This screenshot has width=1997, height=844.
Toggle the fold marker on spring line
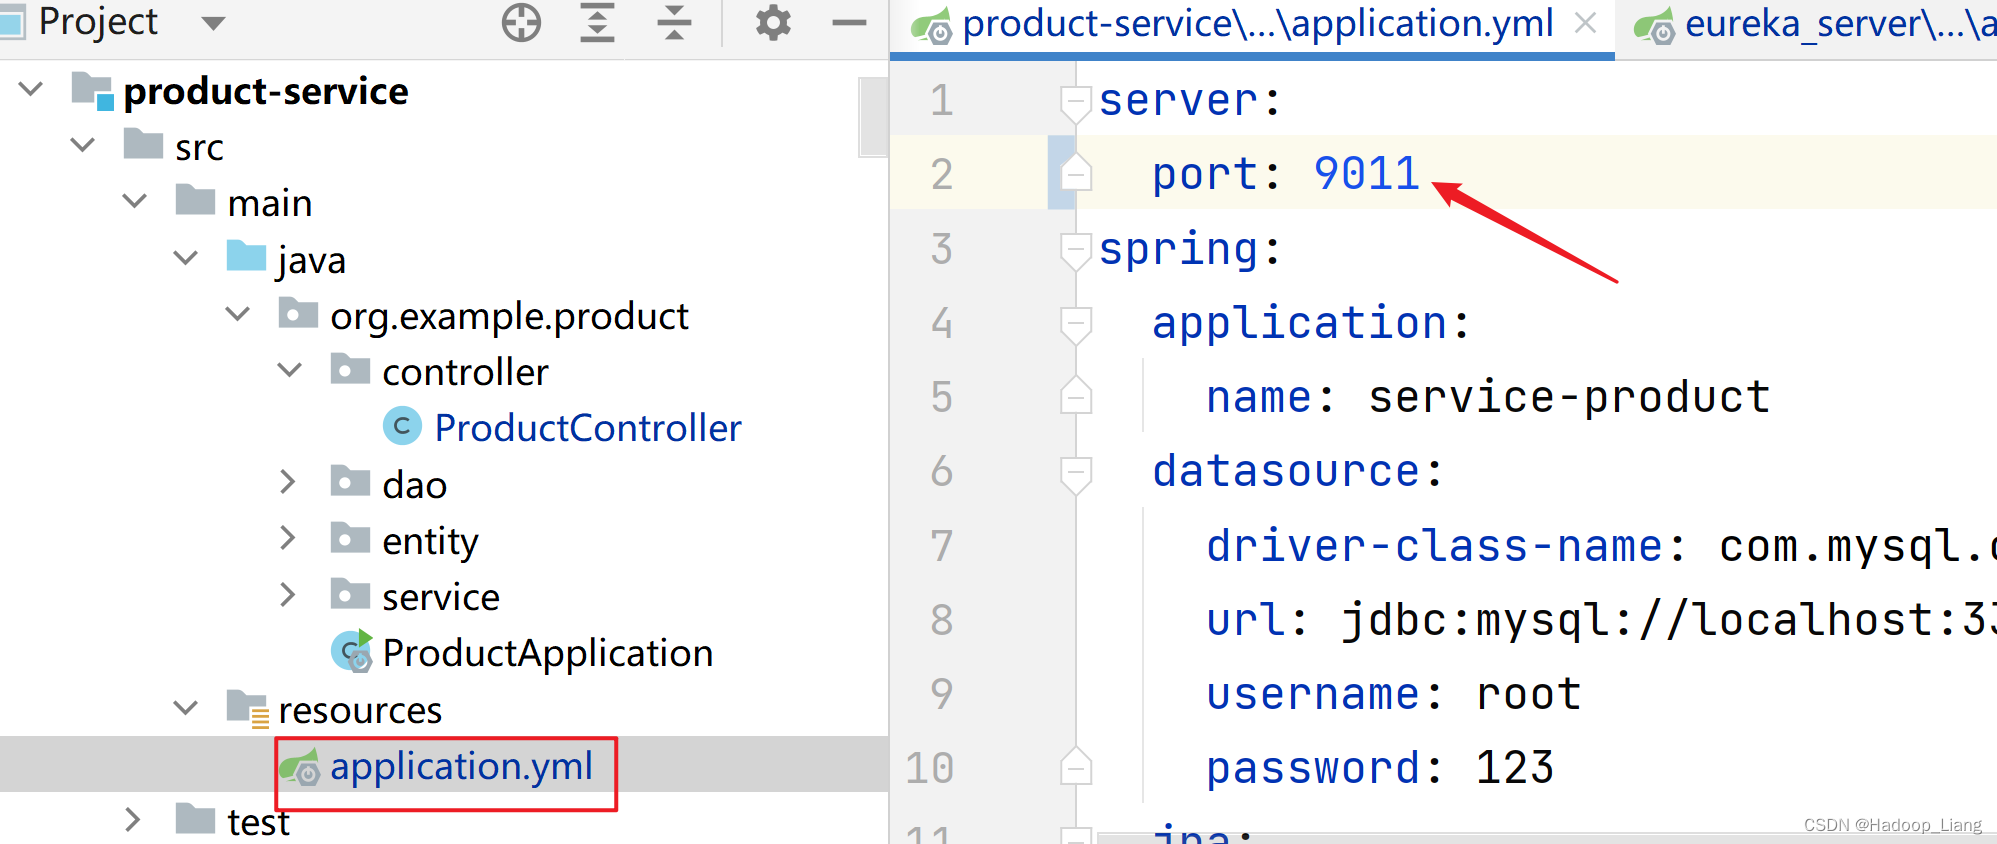coord(1075,249)
